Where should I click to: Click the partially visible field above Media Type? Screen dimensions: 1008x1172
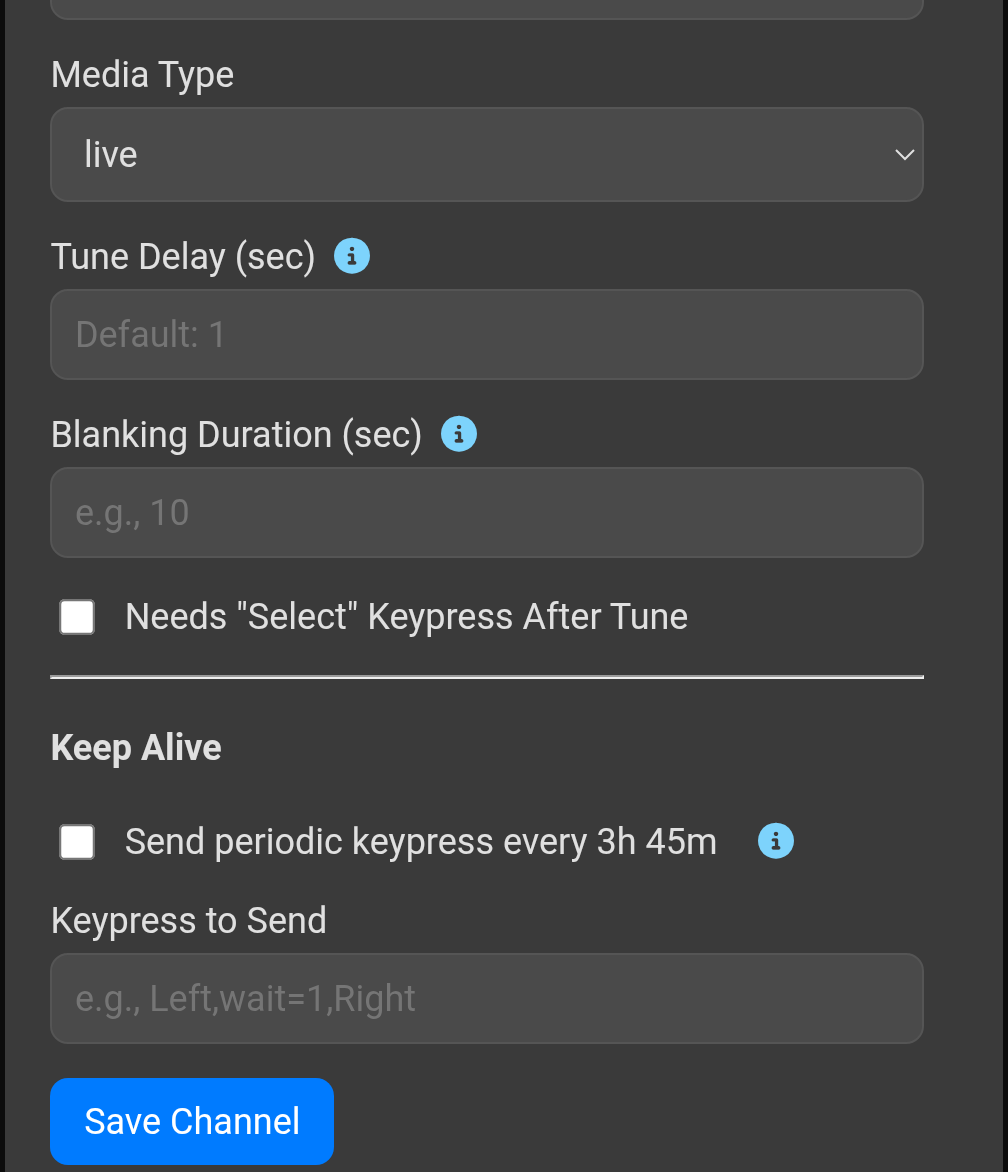click(486, 9)
